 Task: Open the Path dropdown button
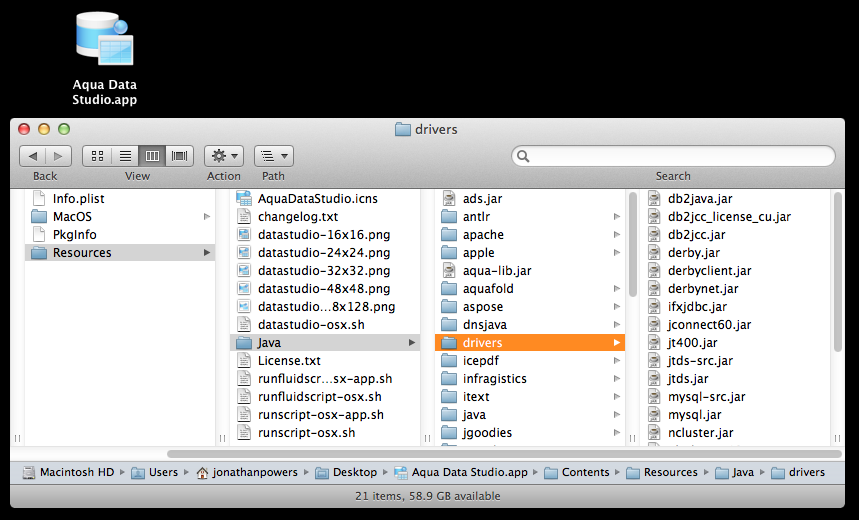tap(274, 156)
